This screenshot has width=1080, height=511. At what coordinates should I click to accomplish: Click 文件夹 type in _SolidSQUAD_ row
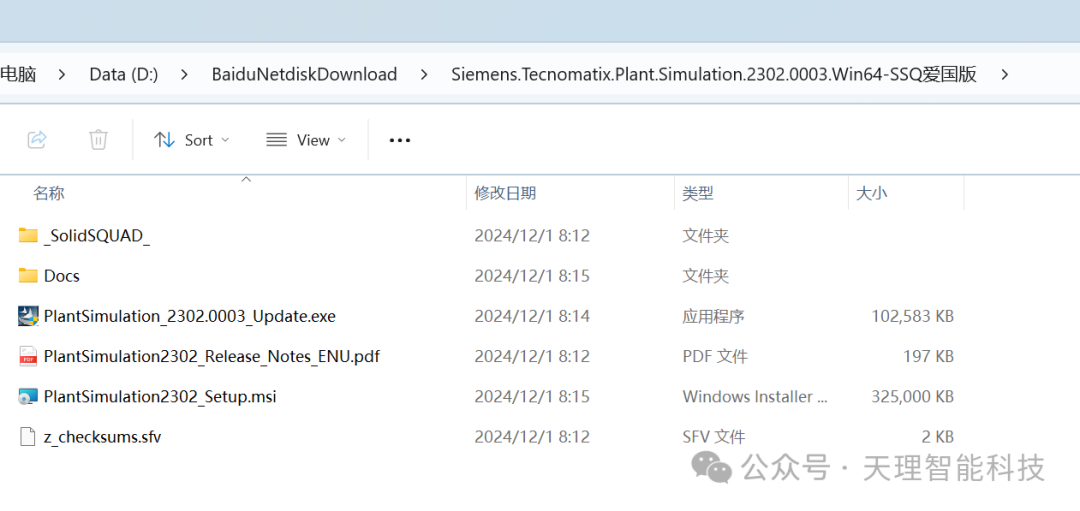pyautogui.click(x=705, y=236)
